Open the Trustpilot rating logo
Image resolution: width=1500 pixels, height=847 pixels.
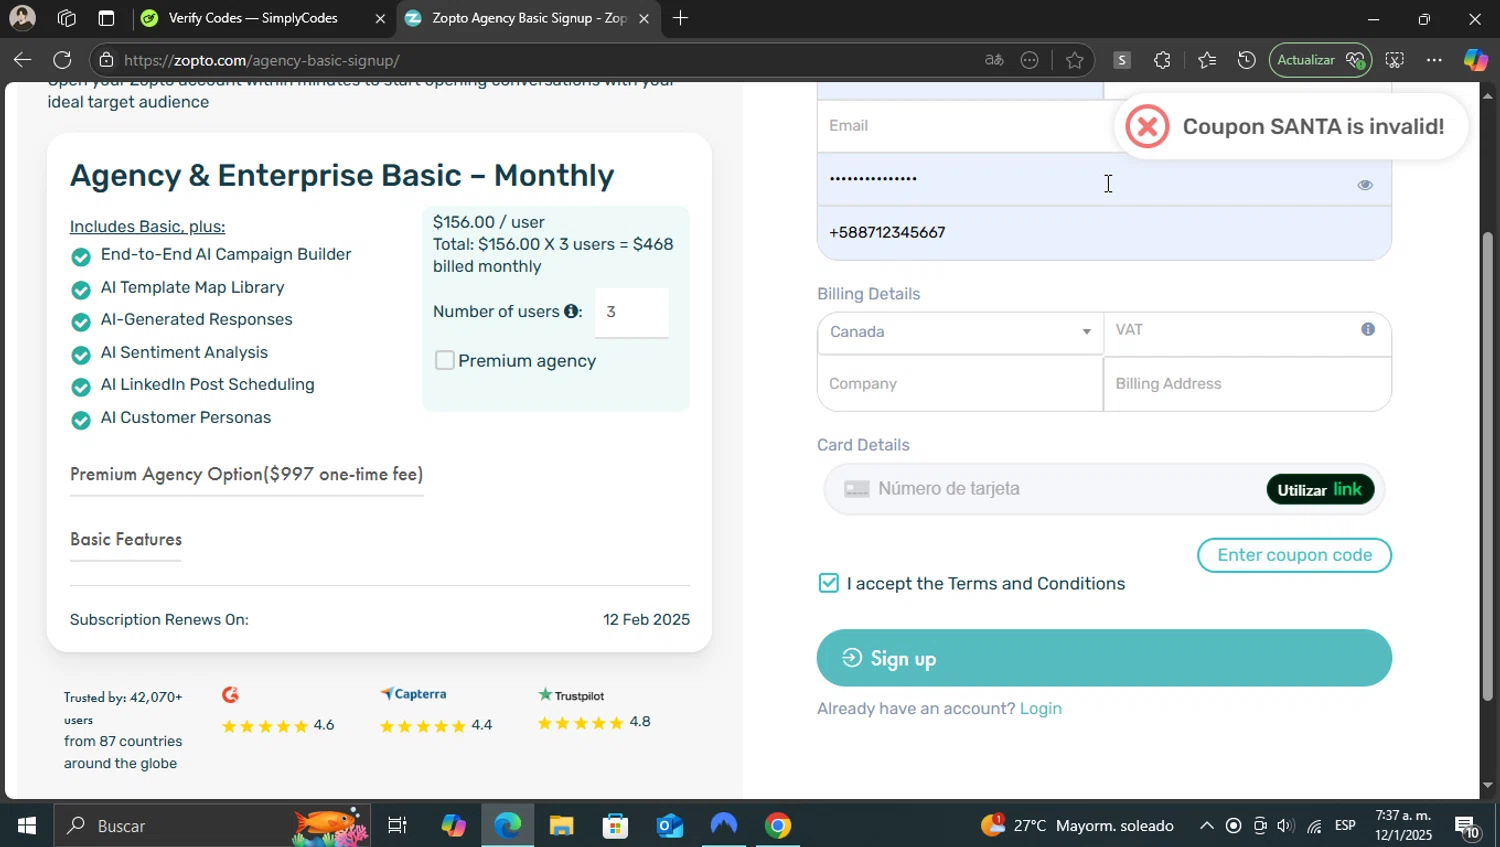(571, 695)
